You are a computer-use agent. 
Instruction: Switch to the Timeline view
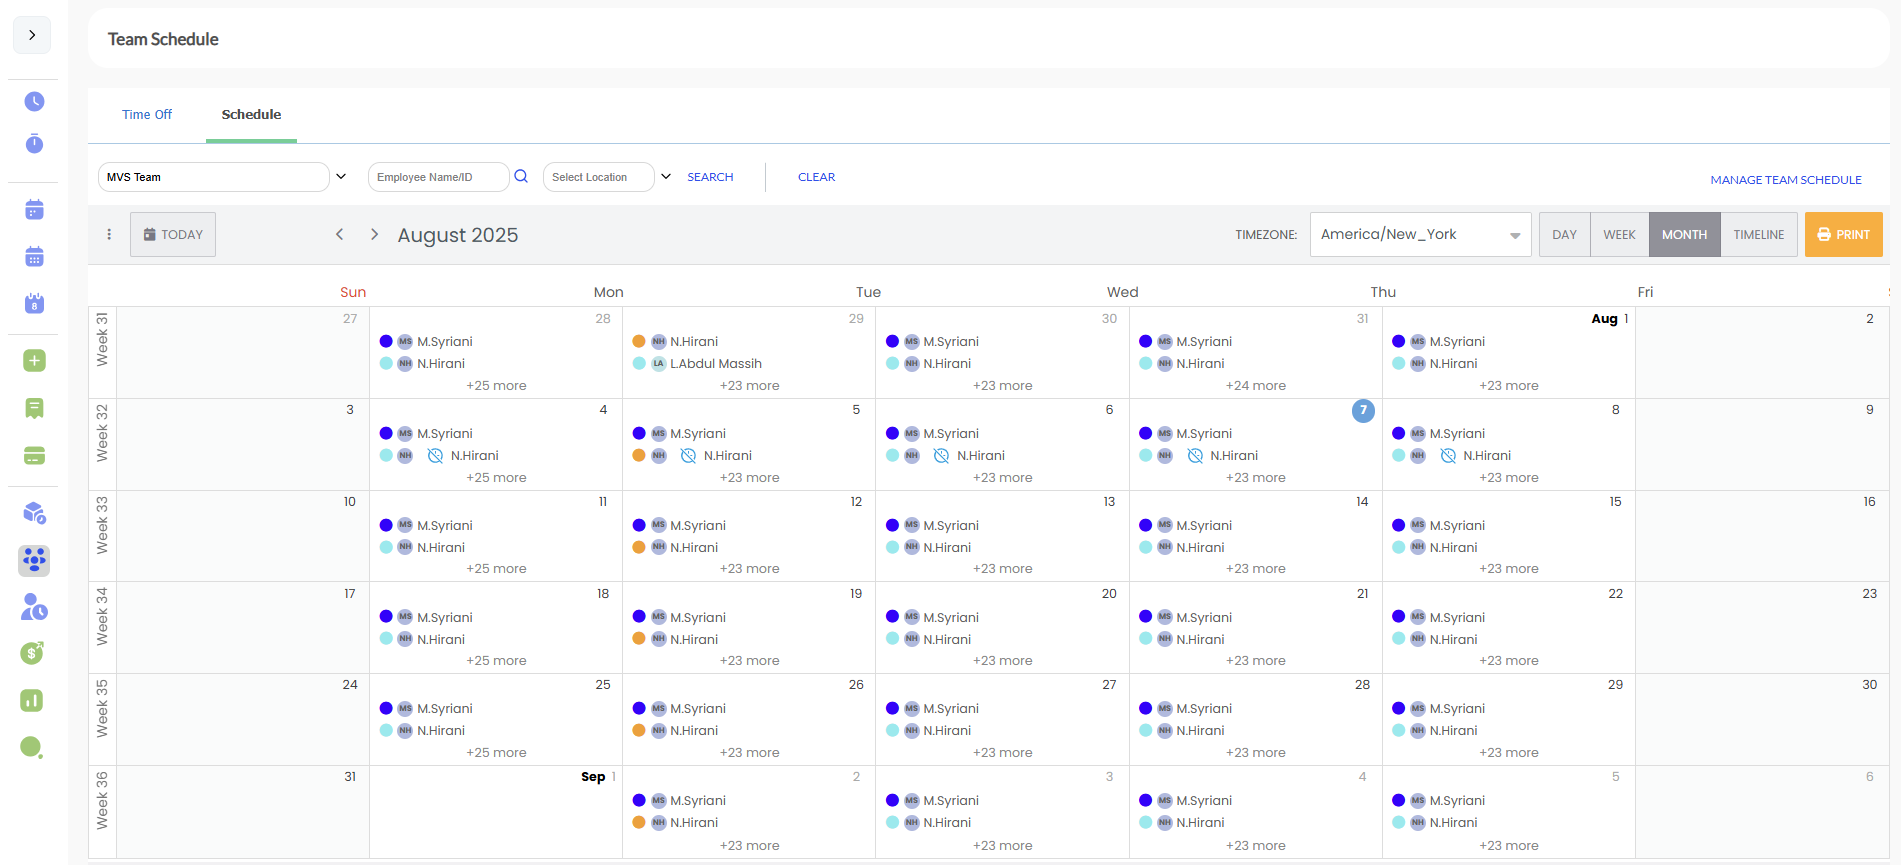coord(1758,234)
